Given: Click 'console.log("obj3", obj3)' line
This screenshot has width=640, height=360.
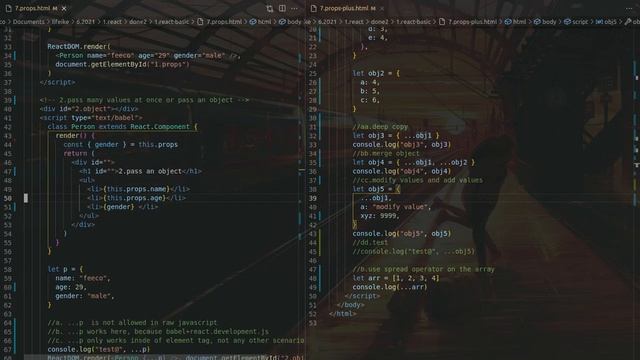Looking at the screenshot, I should [402, 144].
